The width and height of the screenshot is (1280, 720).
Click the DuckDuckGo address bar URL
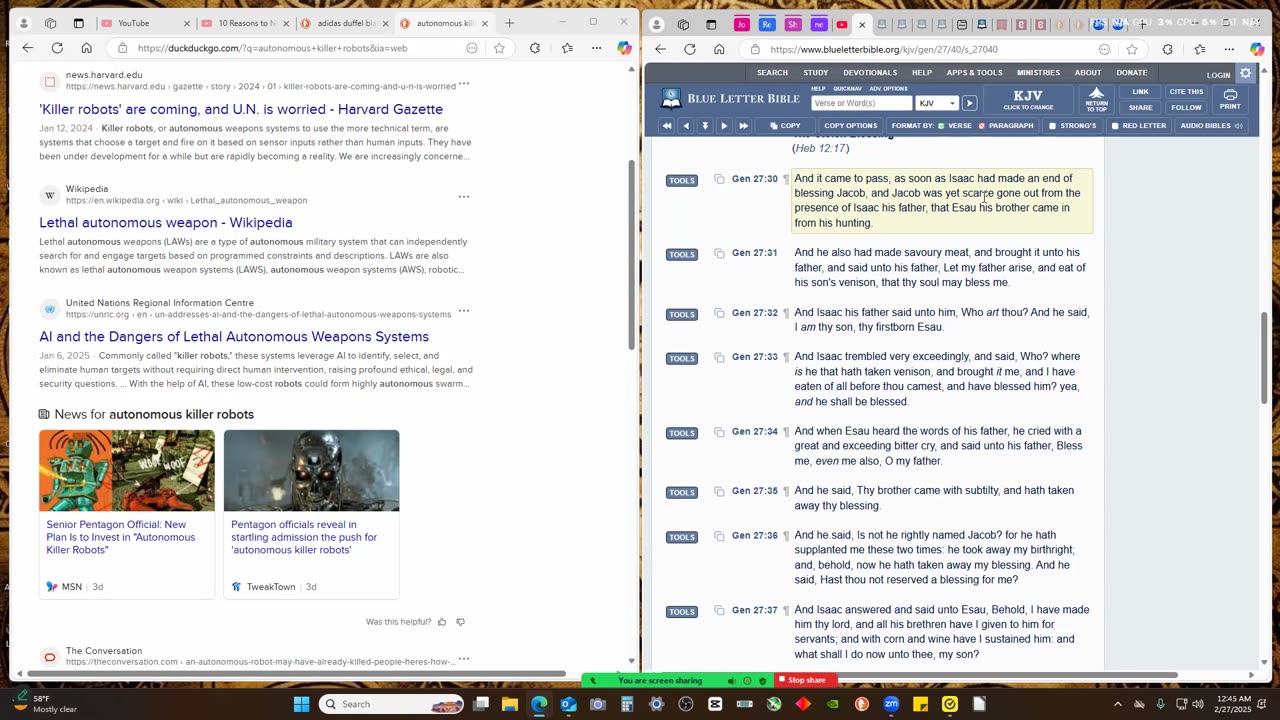click(x=272, y=48)
